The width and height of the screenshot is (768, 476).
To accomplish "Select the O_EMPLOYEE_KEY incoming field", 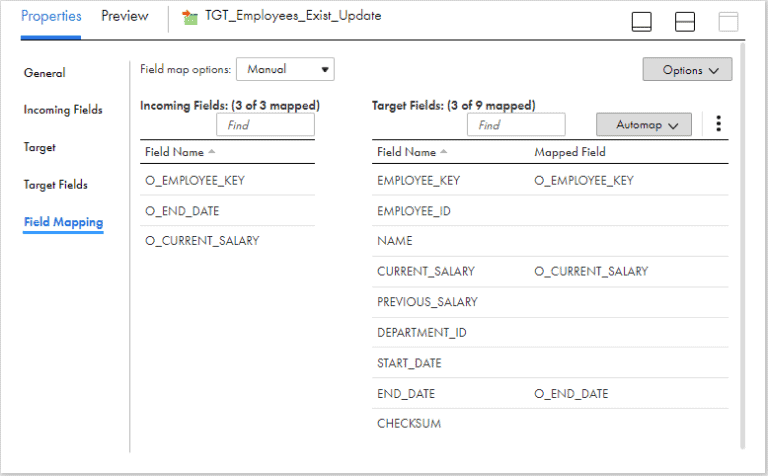I will 195,181.
